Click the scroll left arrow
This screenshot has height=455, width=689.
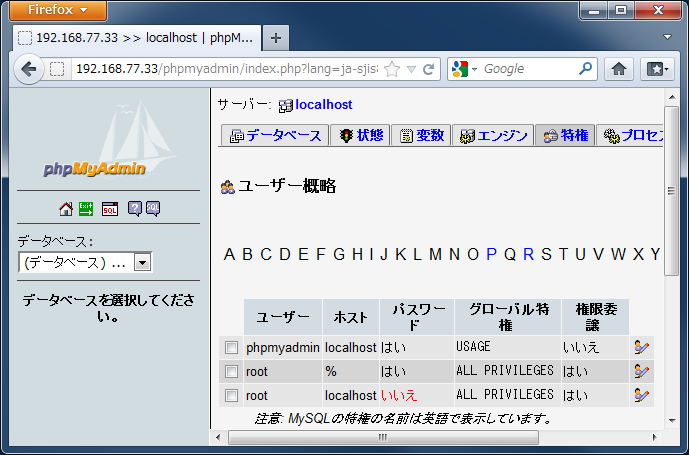(219, 437)
